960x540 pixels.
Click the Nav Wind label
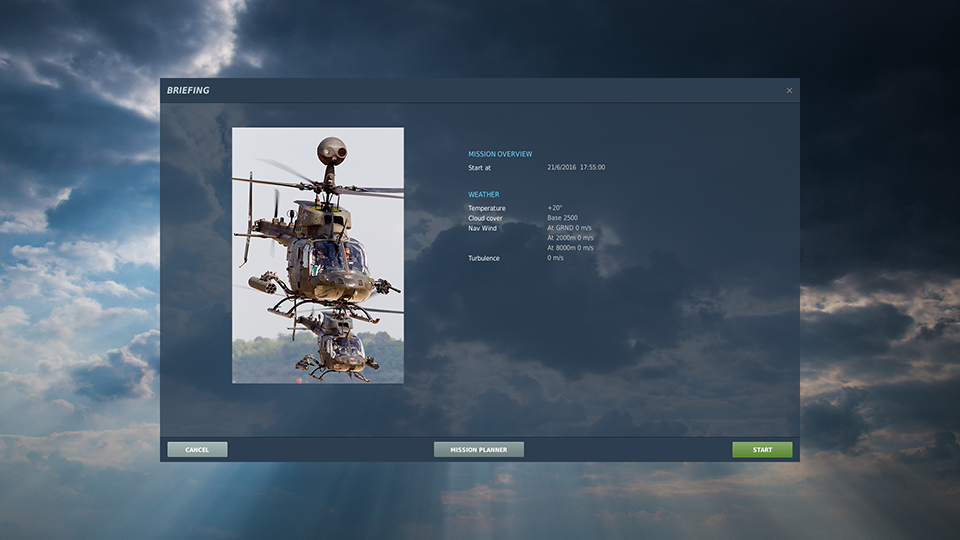click(482, 228)
